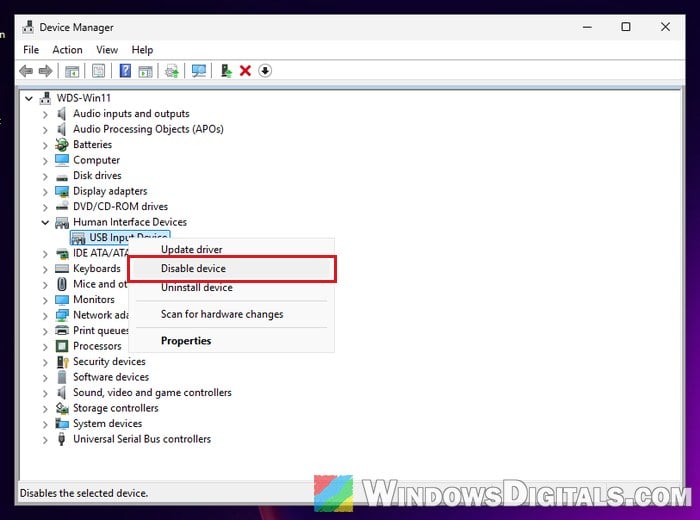
Task: Open the Help menu
Action: [x=142, y=50]
